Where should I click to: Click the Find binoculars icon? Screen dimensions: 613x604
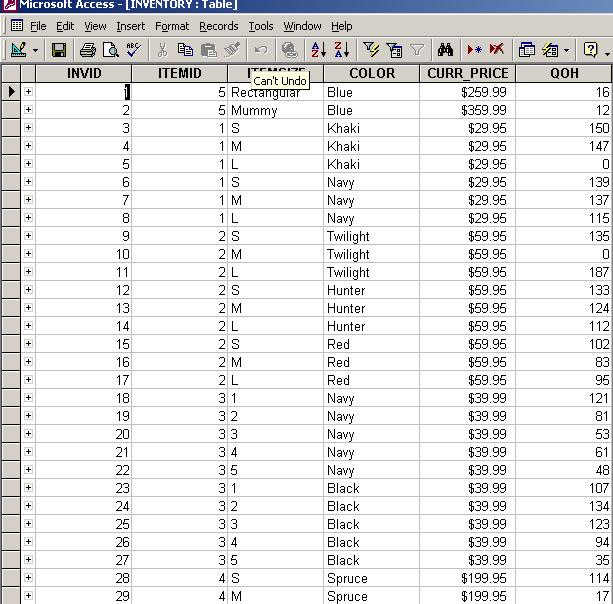tap(445, 50)
